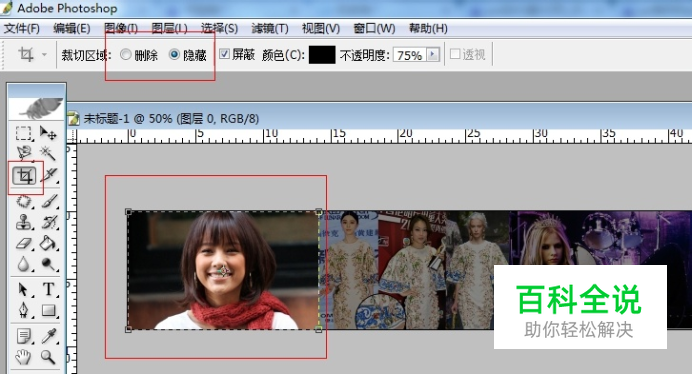Open the 窗口(W) menu
This screenshot has height=374, width=692.
click(374, 29)
